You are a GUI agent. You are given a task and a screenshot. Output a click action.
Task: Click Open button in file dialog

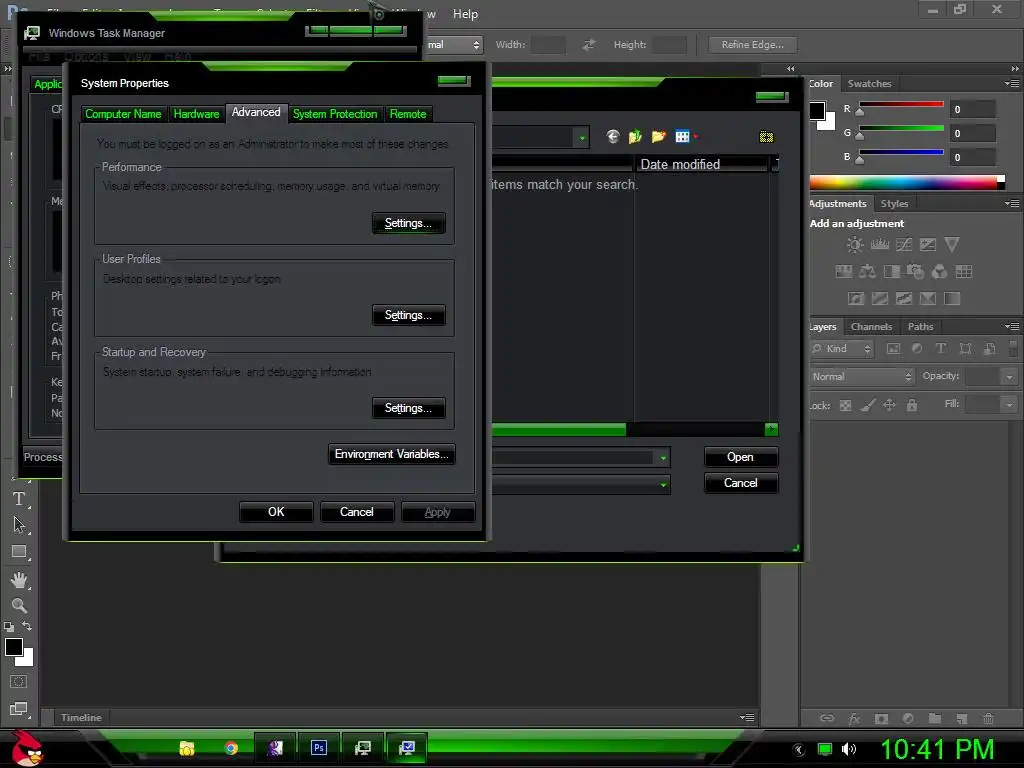pos(741,457)
